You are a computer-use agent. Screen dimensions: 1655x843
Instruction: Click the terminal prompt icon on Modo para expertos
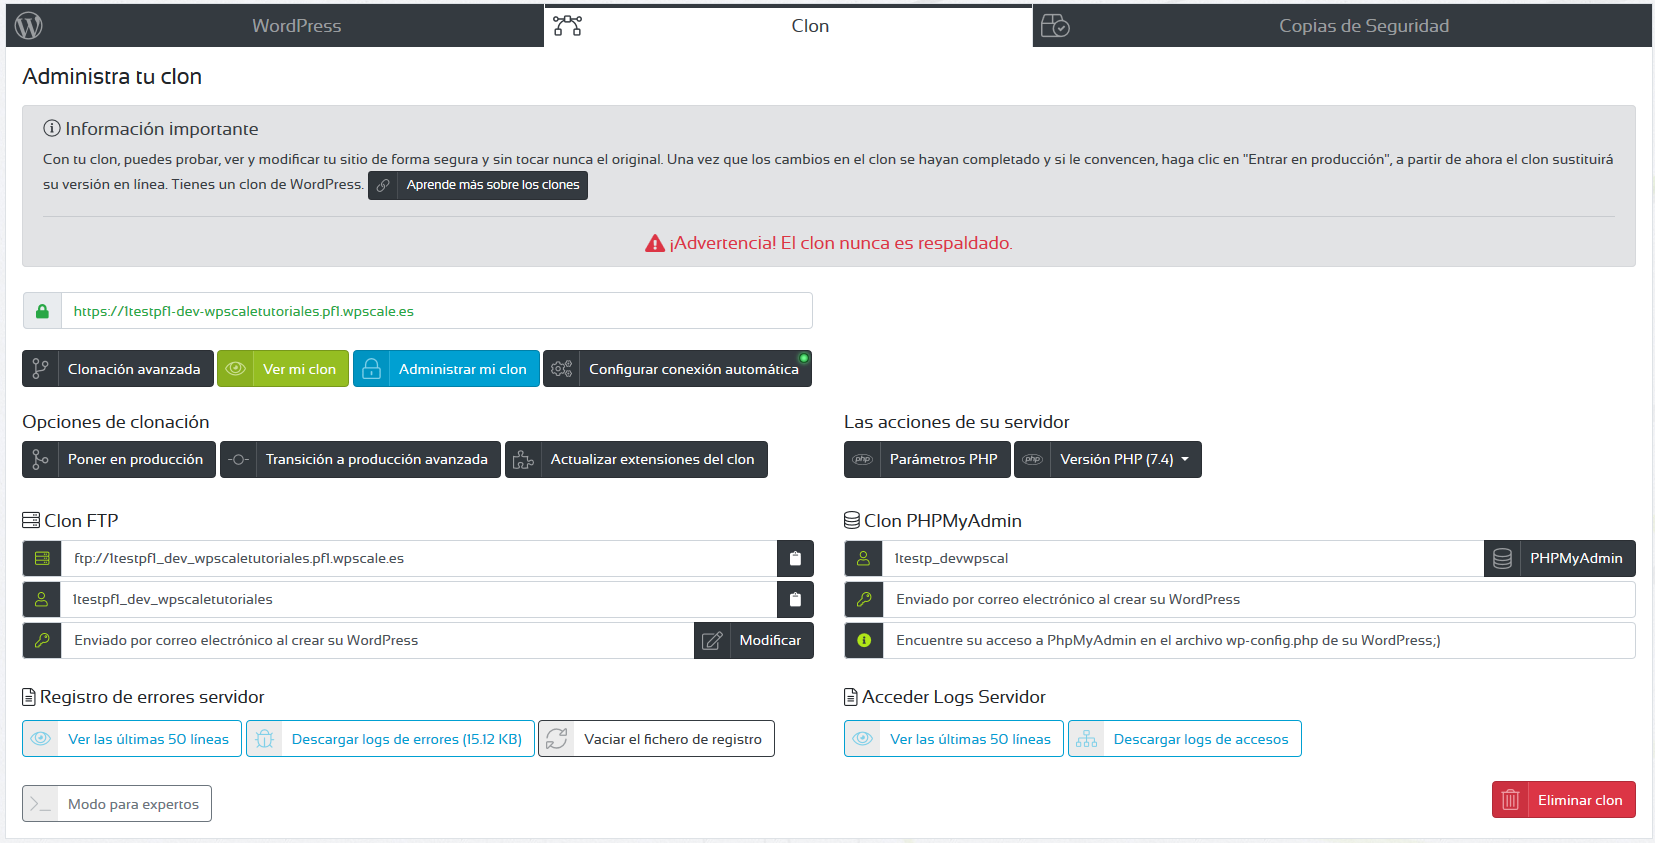tap(40, 804)
